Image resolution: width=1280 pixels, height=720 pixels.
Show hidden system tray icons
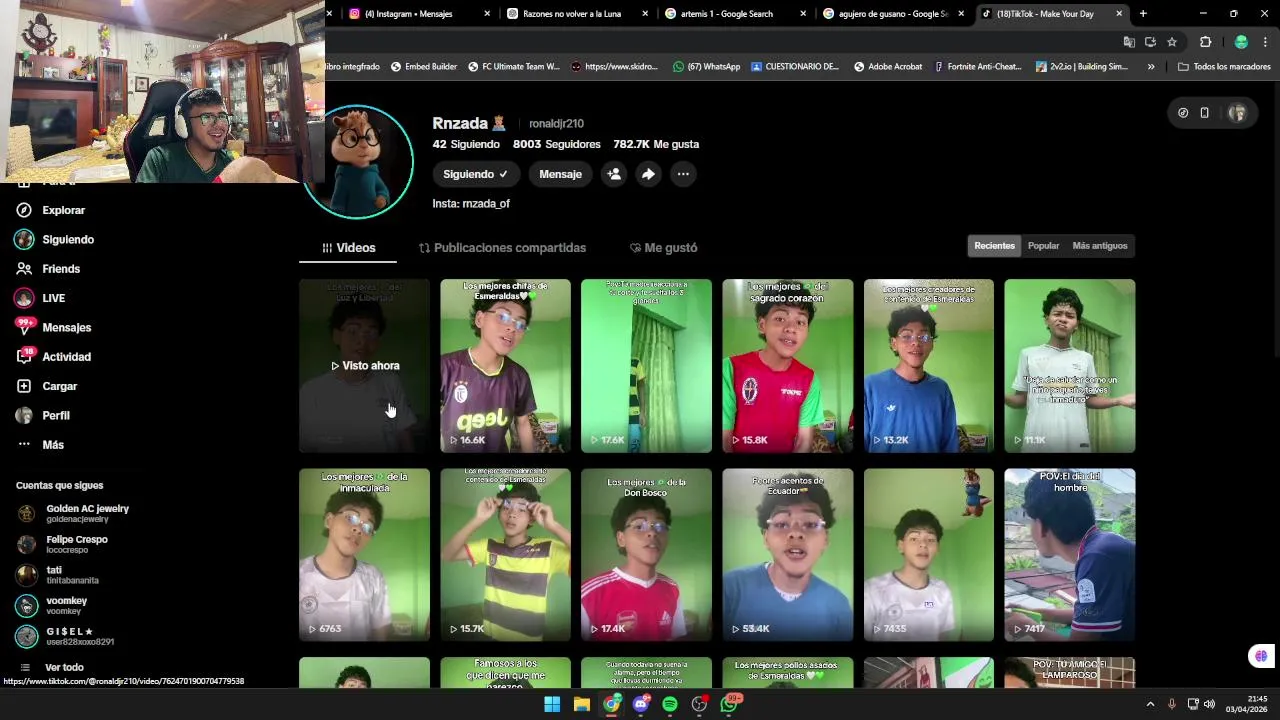click(x=1150, y=704)
